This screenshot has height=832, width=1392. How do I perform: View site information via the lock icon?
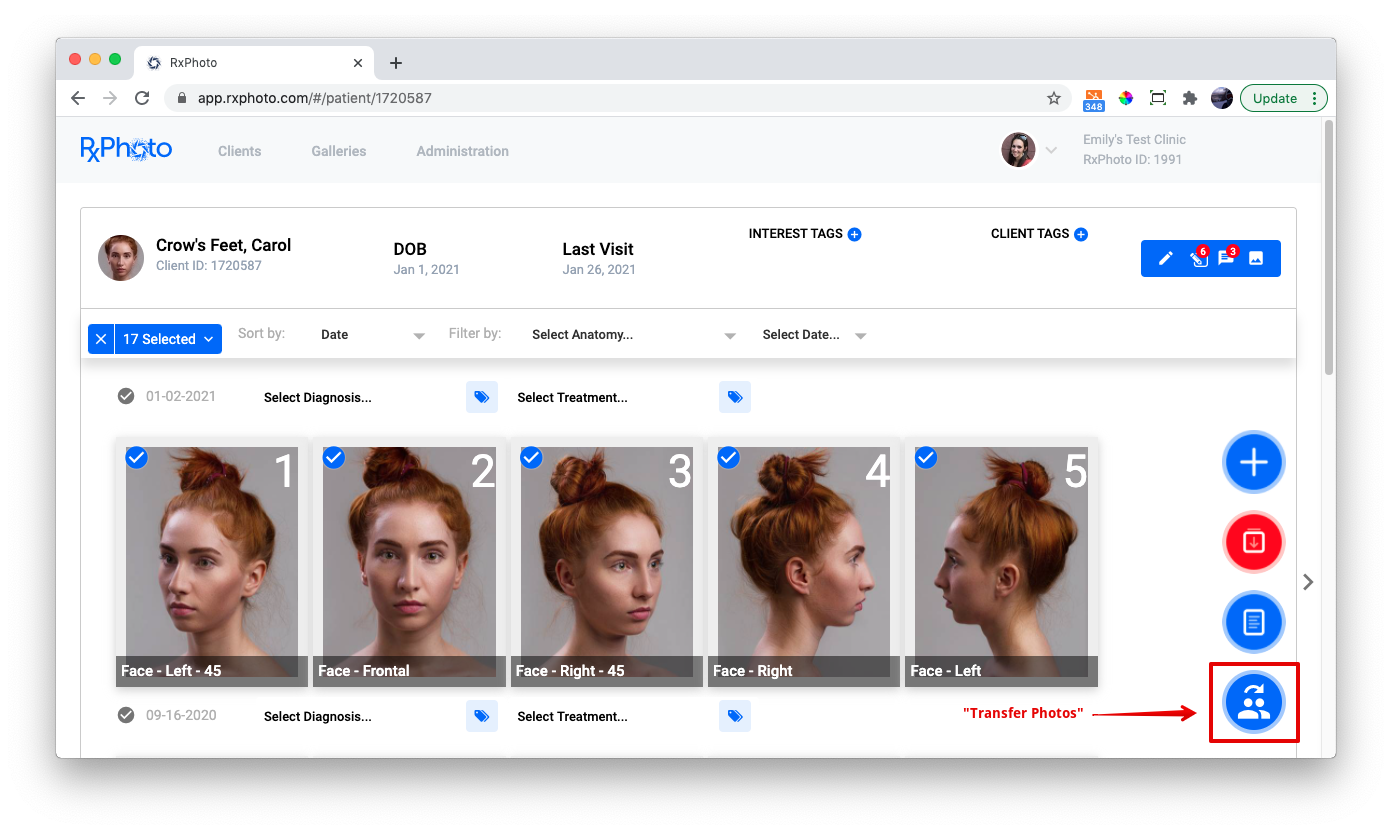182,98
